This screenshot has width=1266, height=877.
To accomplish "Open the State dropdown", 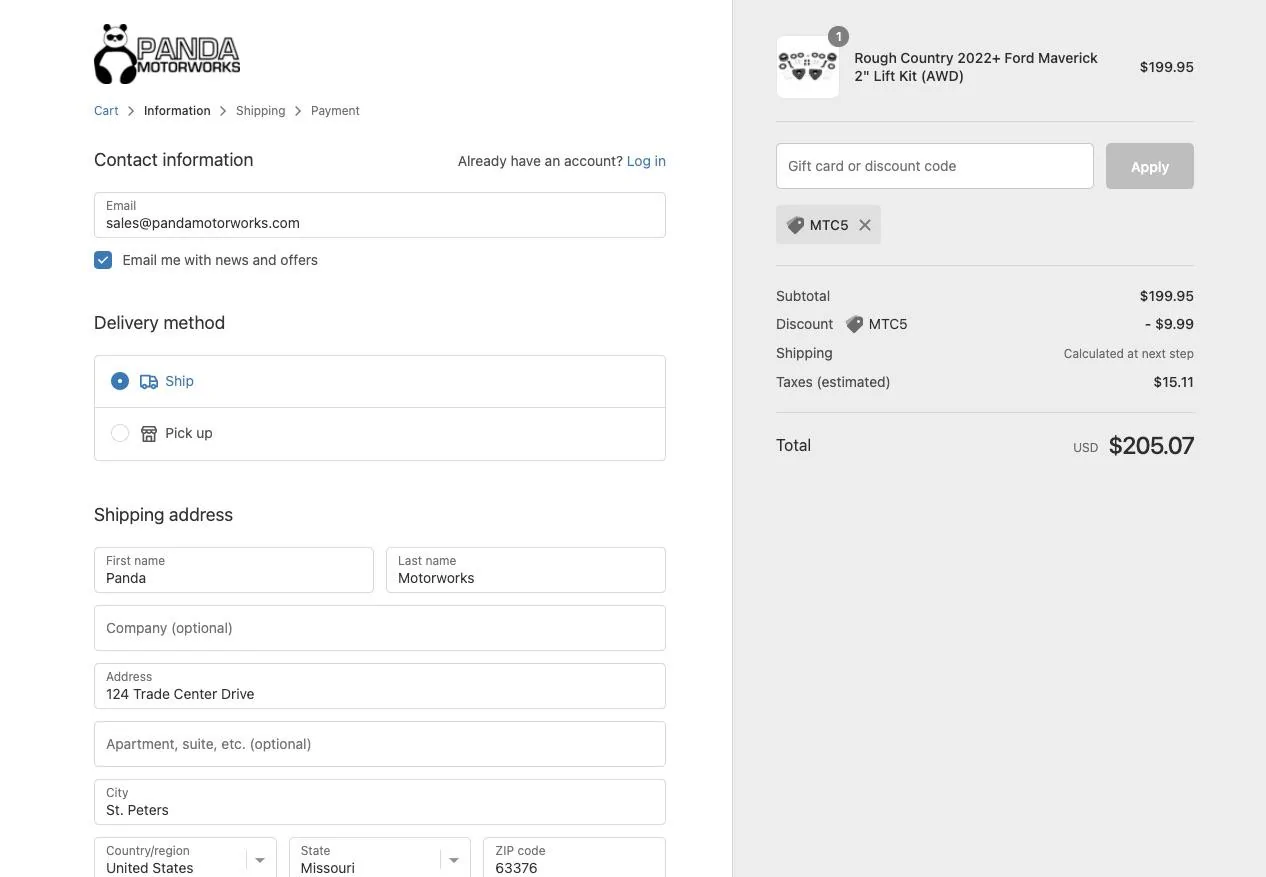I will click(380, 859).
